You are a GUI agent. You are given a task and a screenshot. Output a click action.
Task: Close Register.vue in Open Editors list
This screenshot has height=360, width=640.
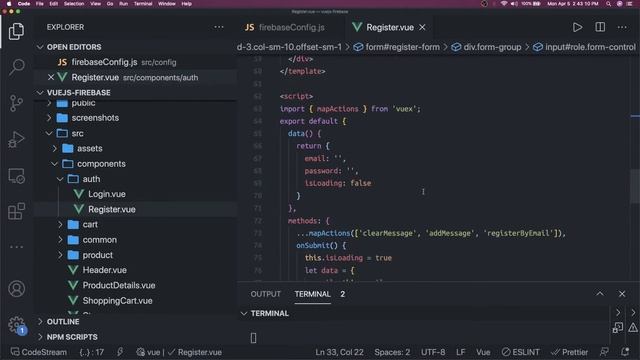click(x=51, y=77)
